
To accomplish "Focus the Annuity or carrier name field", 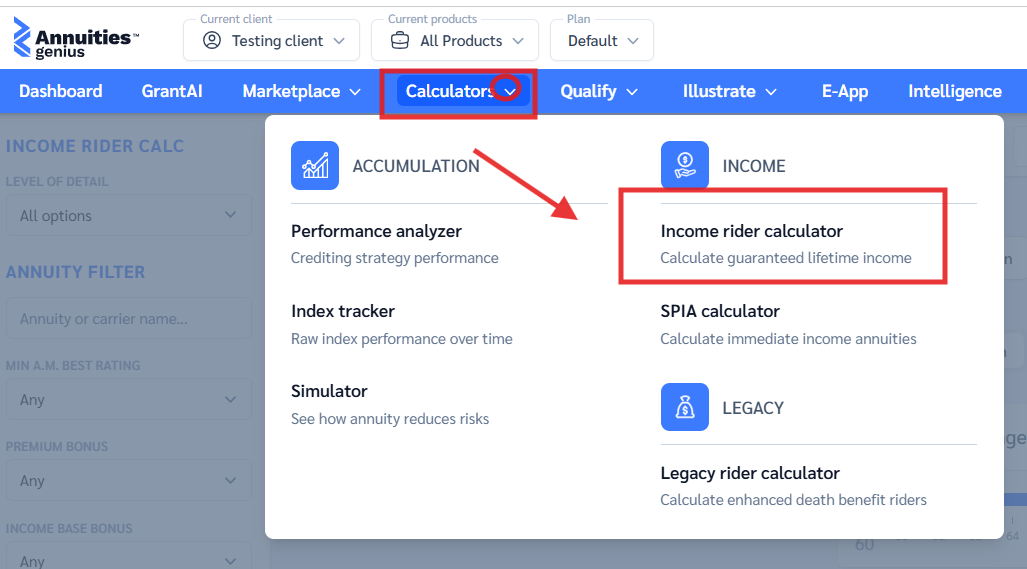I will pos(128,319).
